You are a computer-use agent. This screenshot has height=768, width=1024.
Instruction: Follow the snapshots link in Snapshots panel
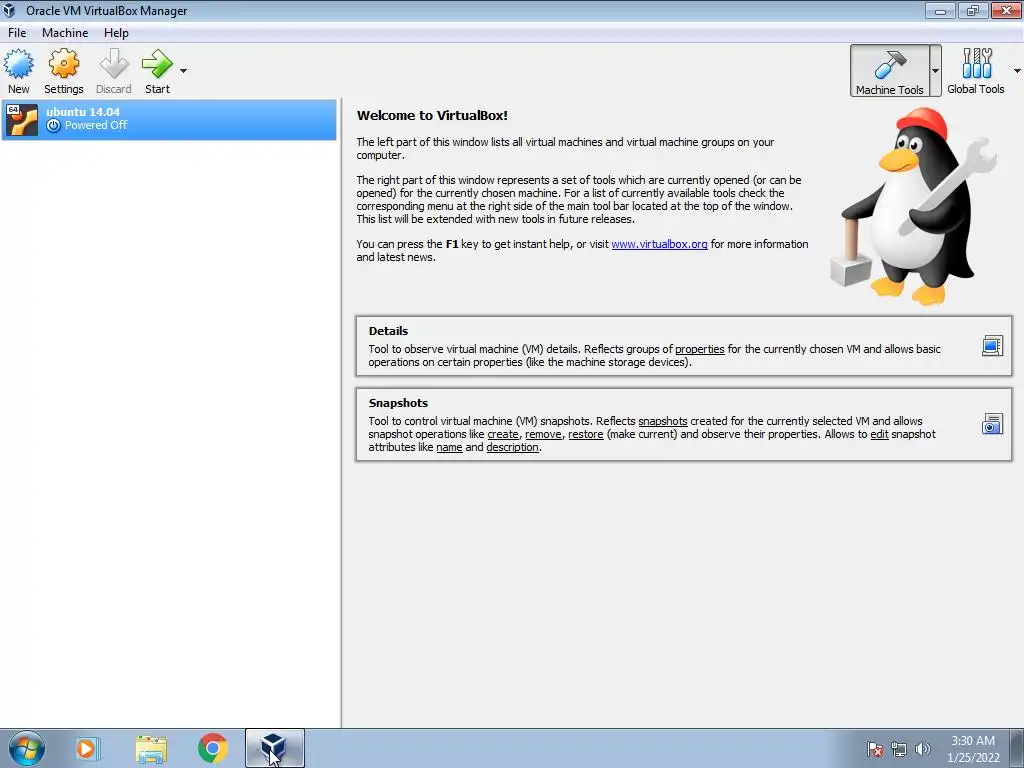(663, 421)
